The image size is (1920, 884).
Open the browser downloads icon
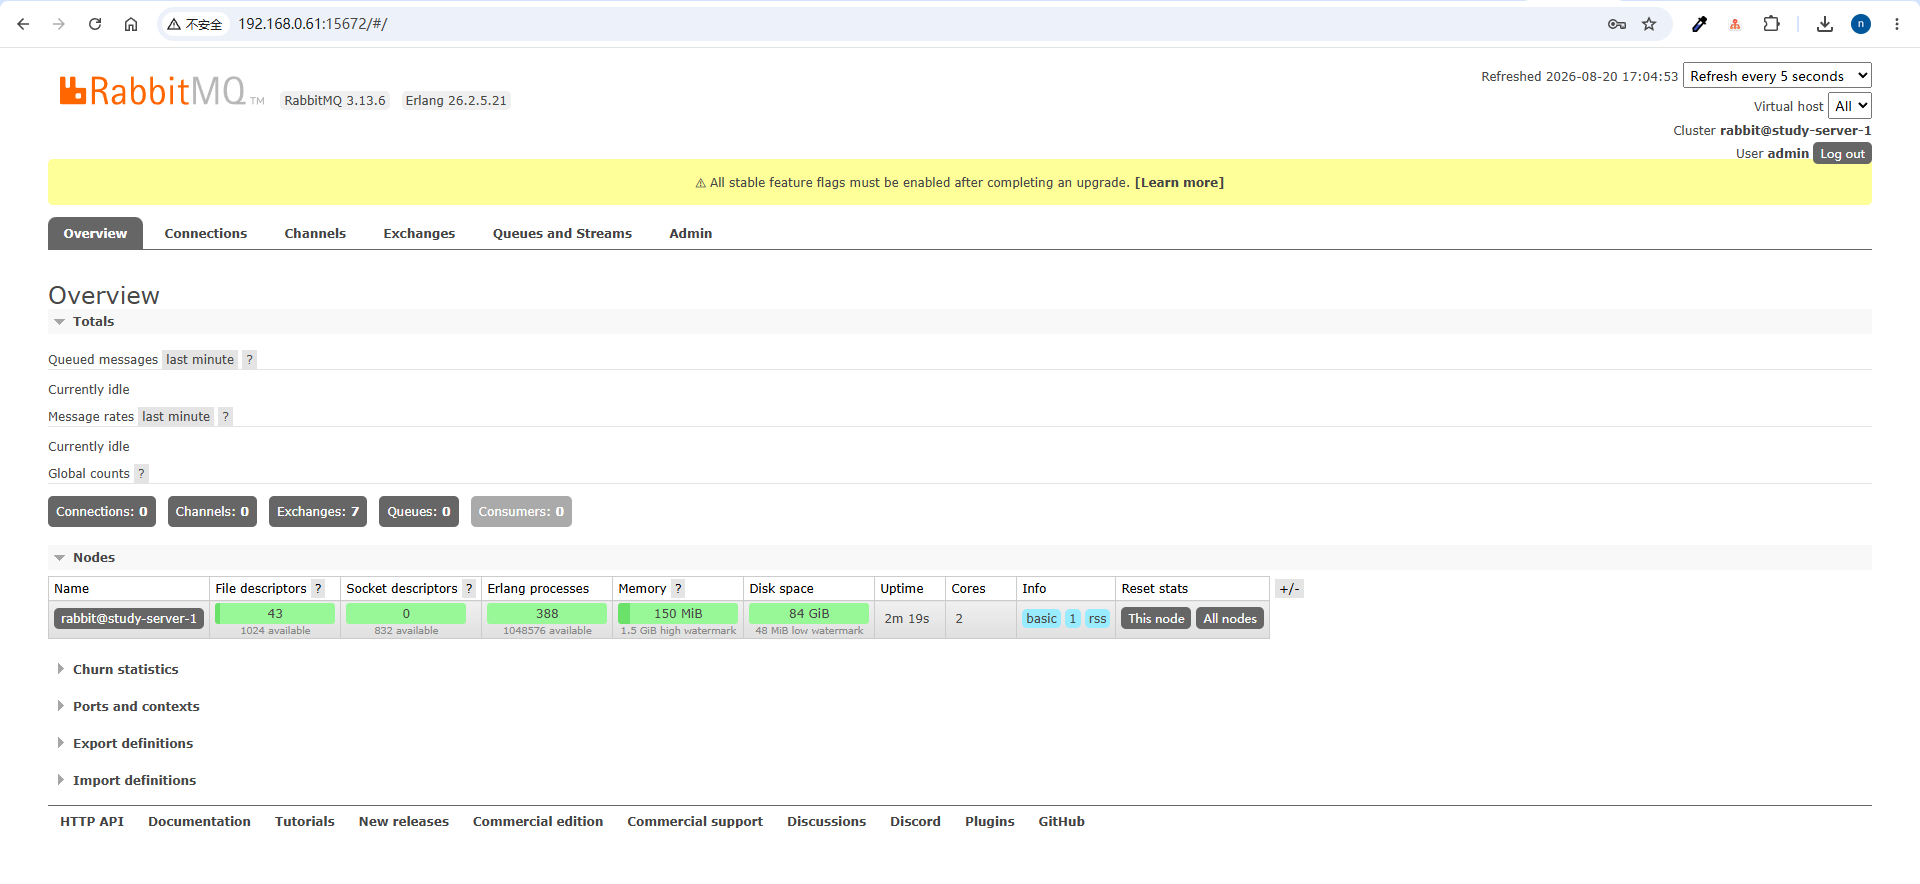coord(1825,24)
